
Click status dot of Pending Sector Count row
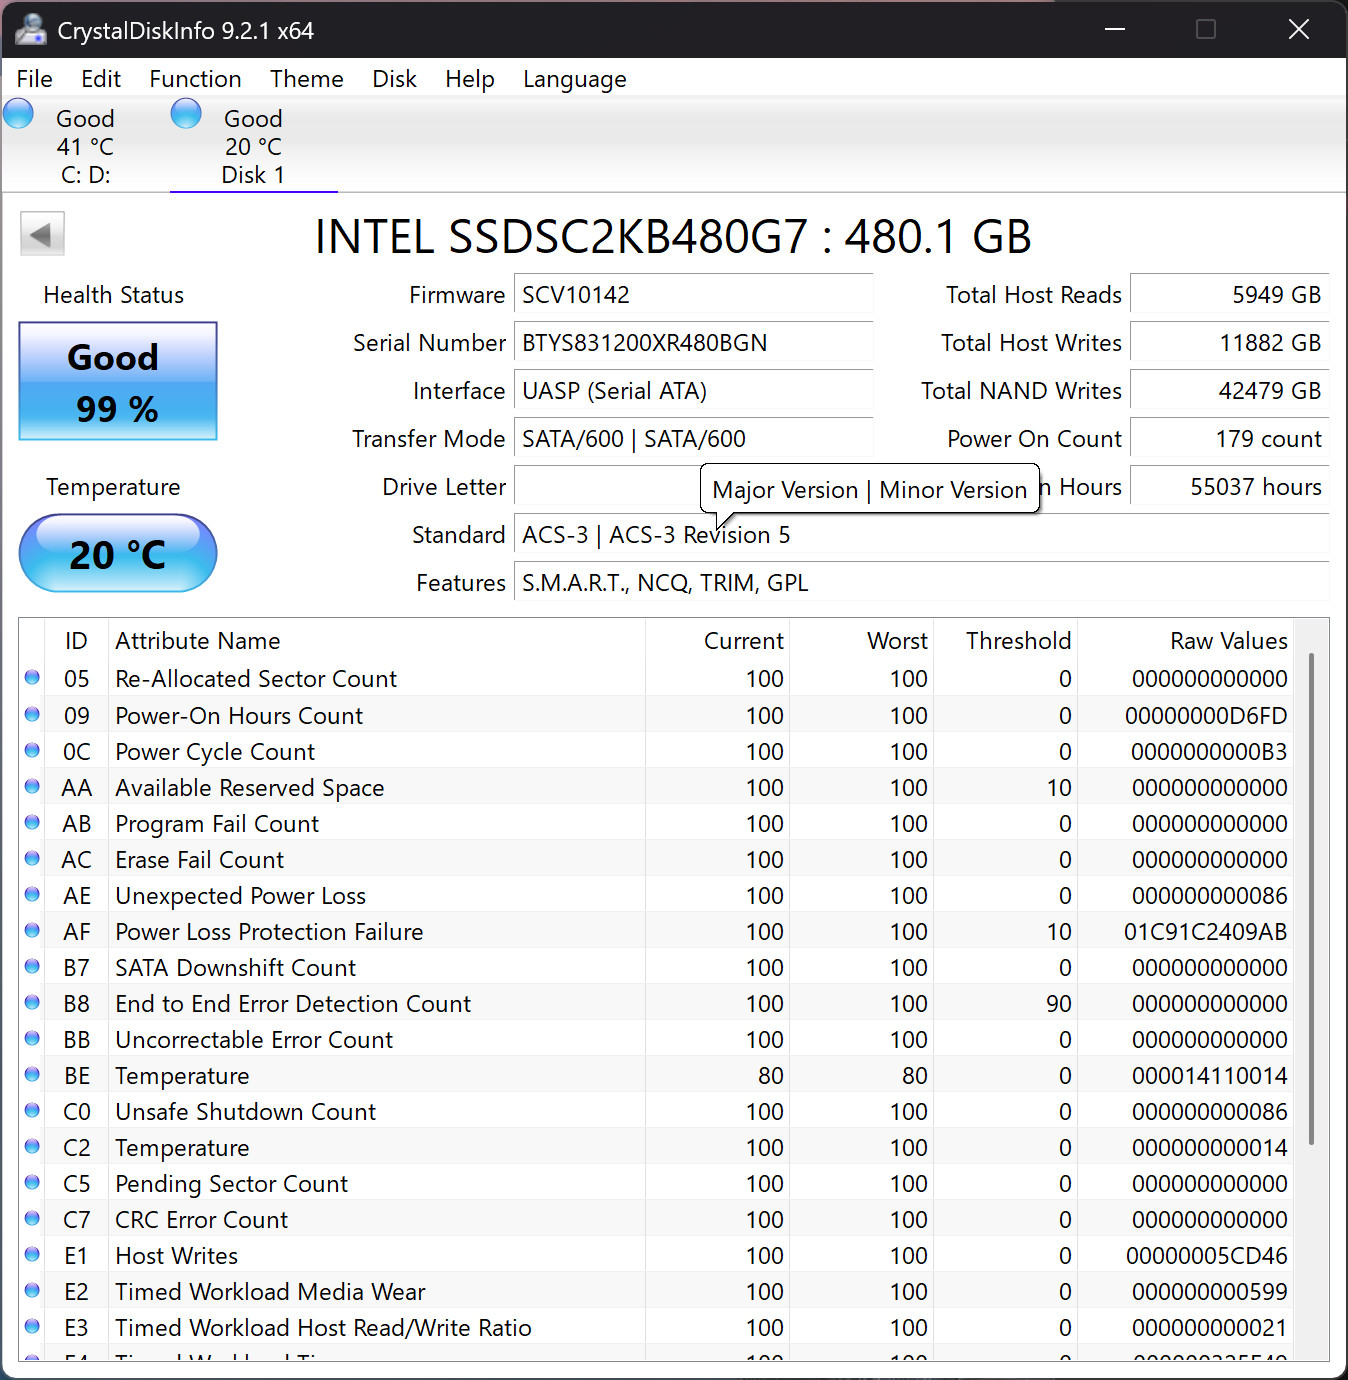click(32, 1183)
